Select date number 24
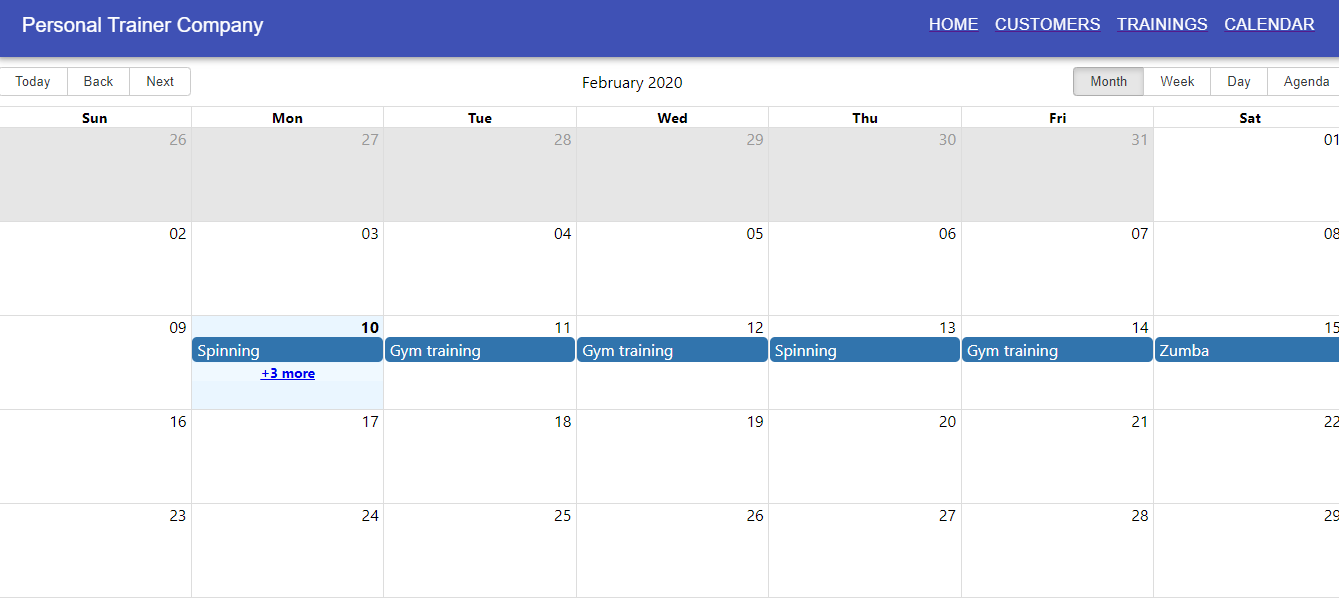Image resolution: width=1339 pixels, height=603 pixels. pyautogui.click(x=370, y=516)
